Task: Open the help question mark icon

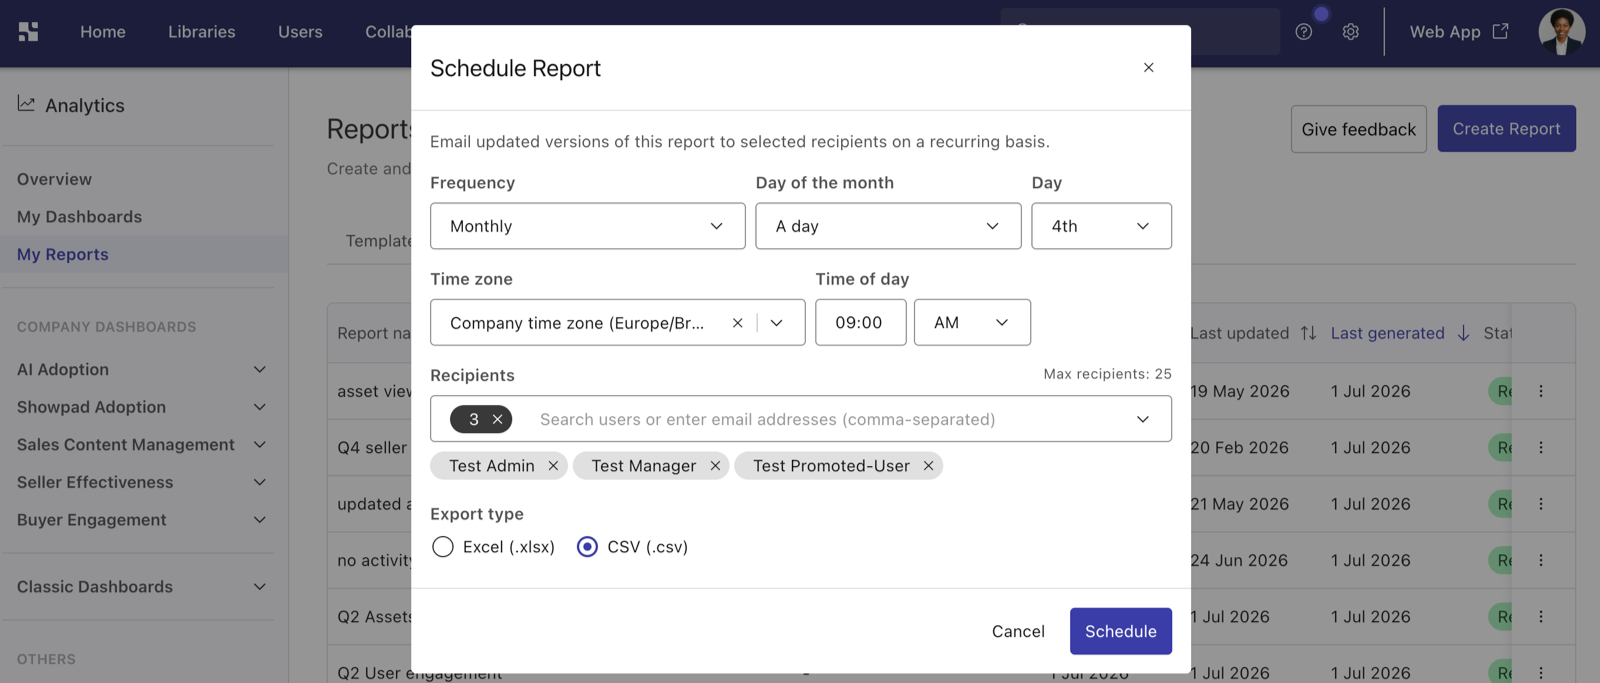Action: click(1303, 32)
